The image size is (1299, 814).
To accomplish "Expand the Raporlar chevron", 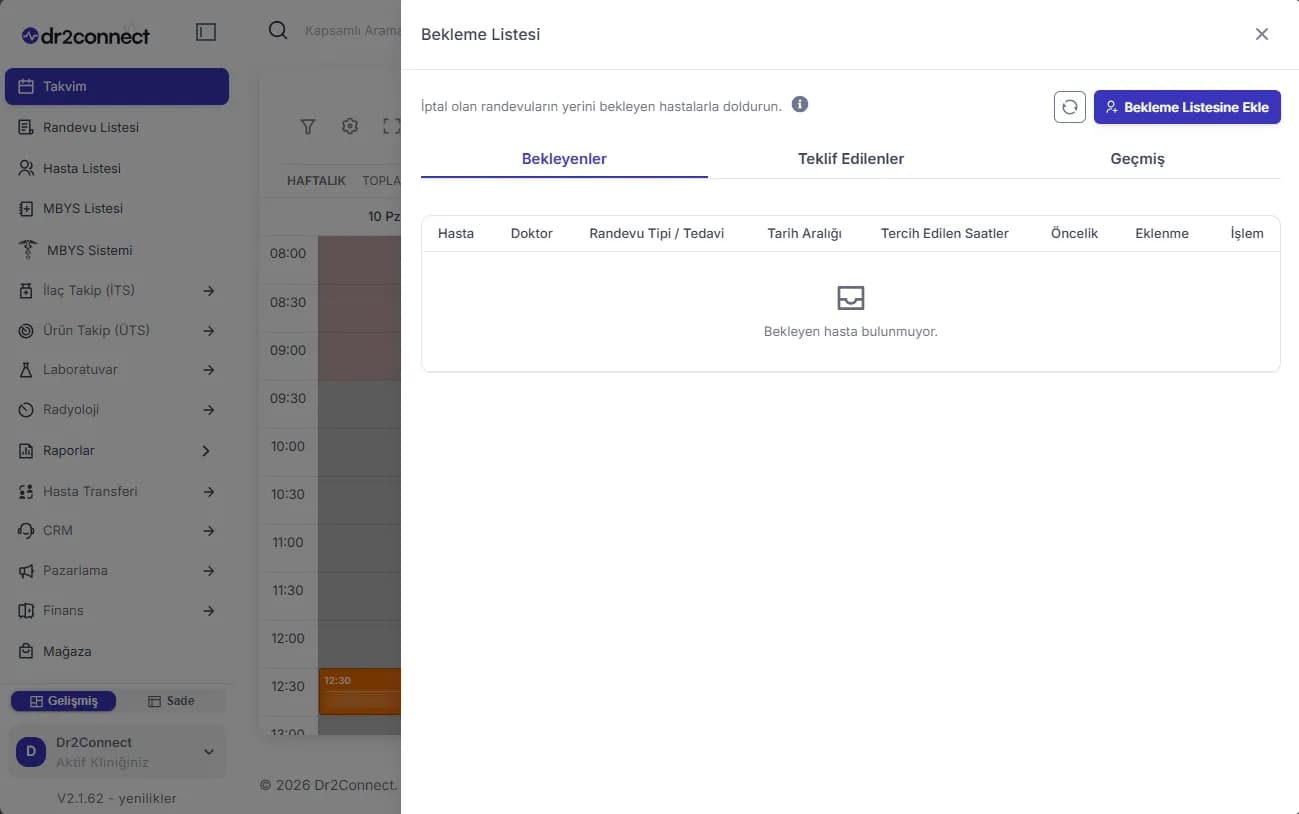I will 206,451.
